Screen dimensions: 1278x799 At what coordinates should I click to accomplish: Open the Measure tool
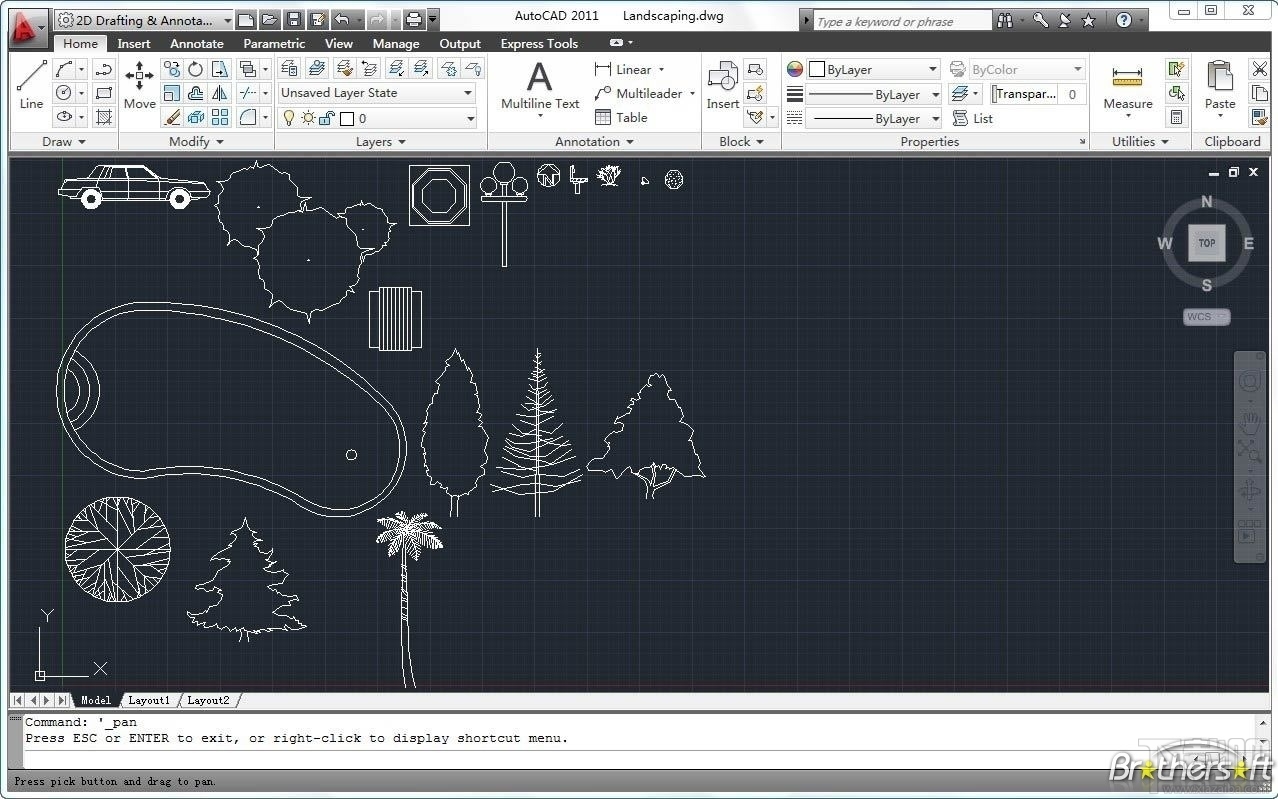click(x=1128, y=85)
